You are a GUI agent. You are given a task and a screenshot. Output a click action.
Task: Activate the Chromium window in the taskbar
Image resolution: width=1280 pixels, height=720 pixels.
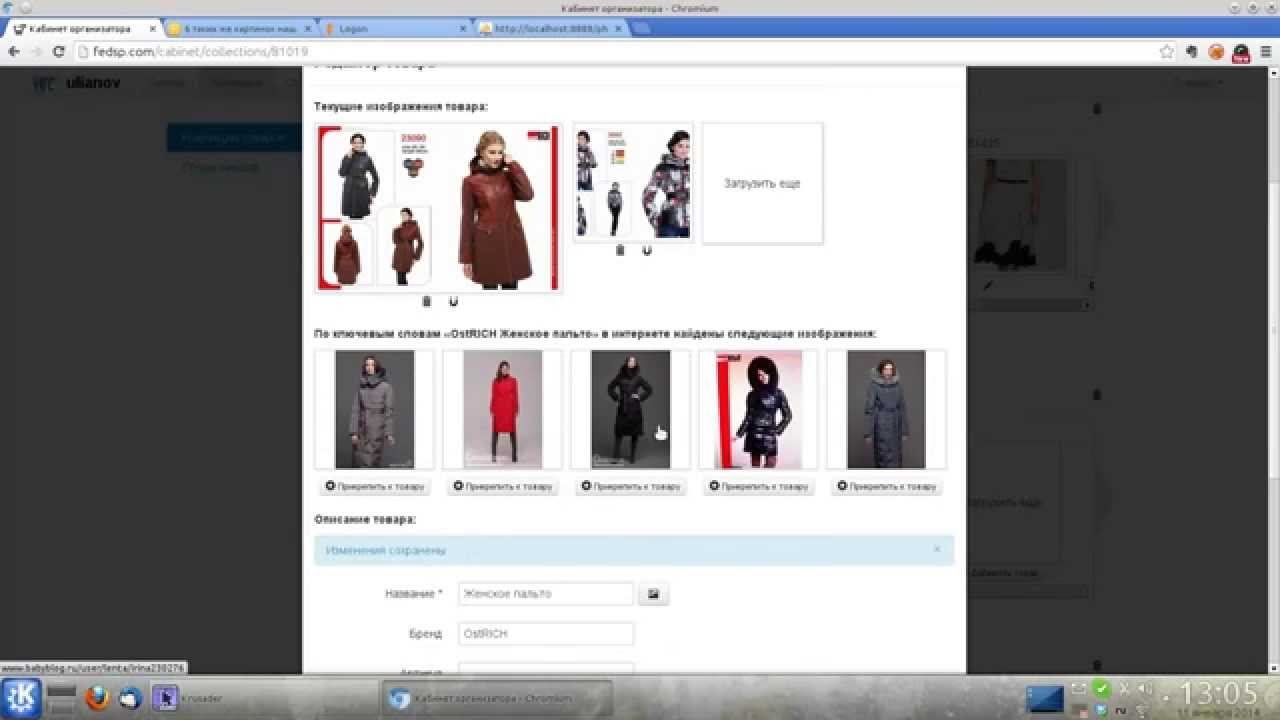click(498, 698)
